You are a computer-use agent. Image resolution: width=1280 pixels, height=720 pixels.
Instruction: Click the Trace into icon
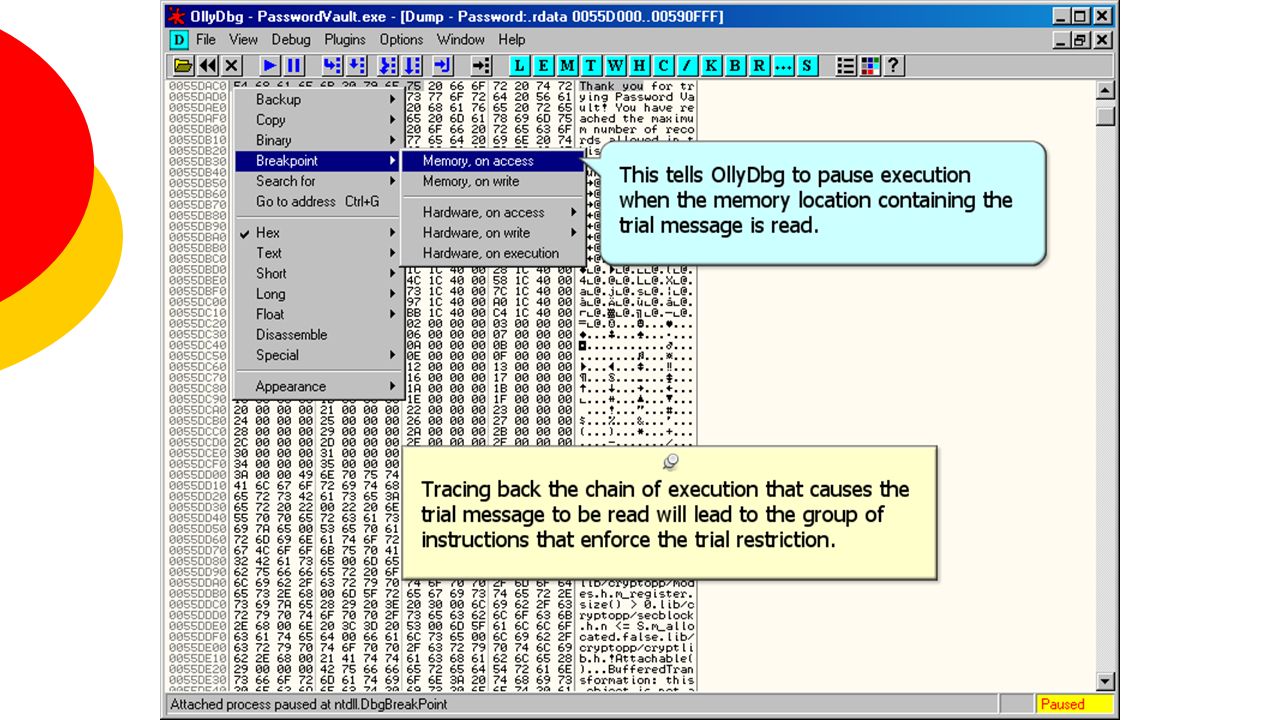tap(388, 66)
